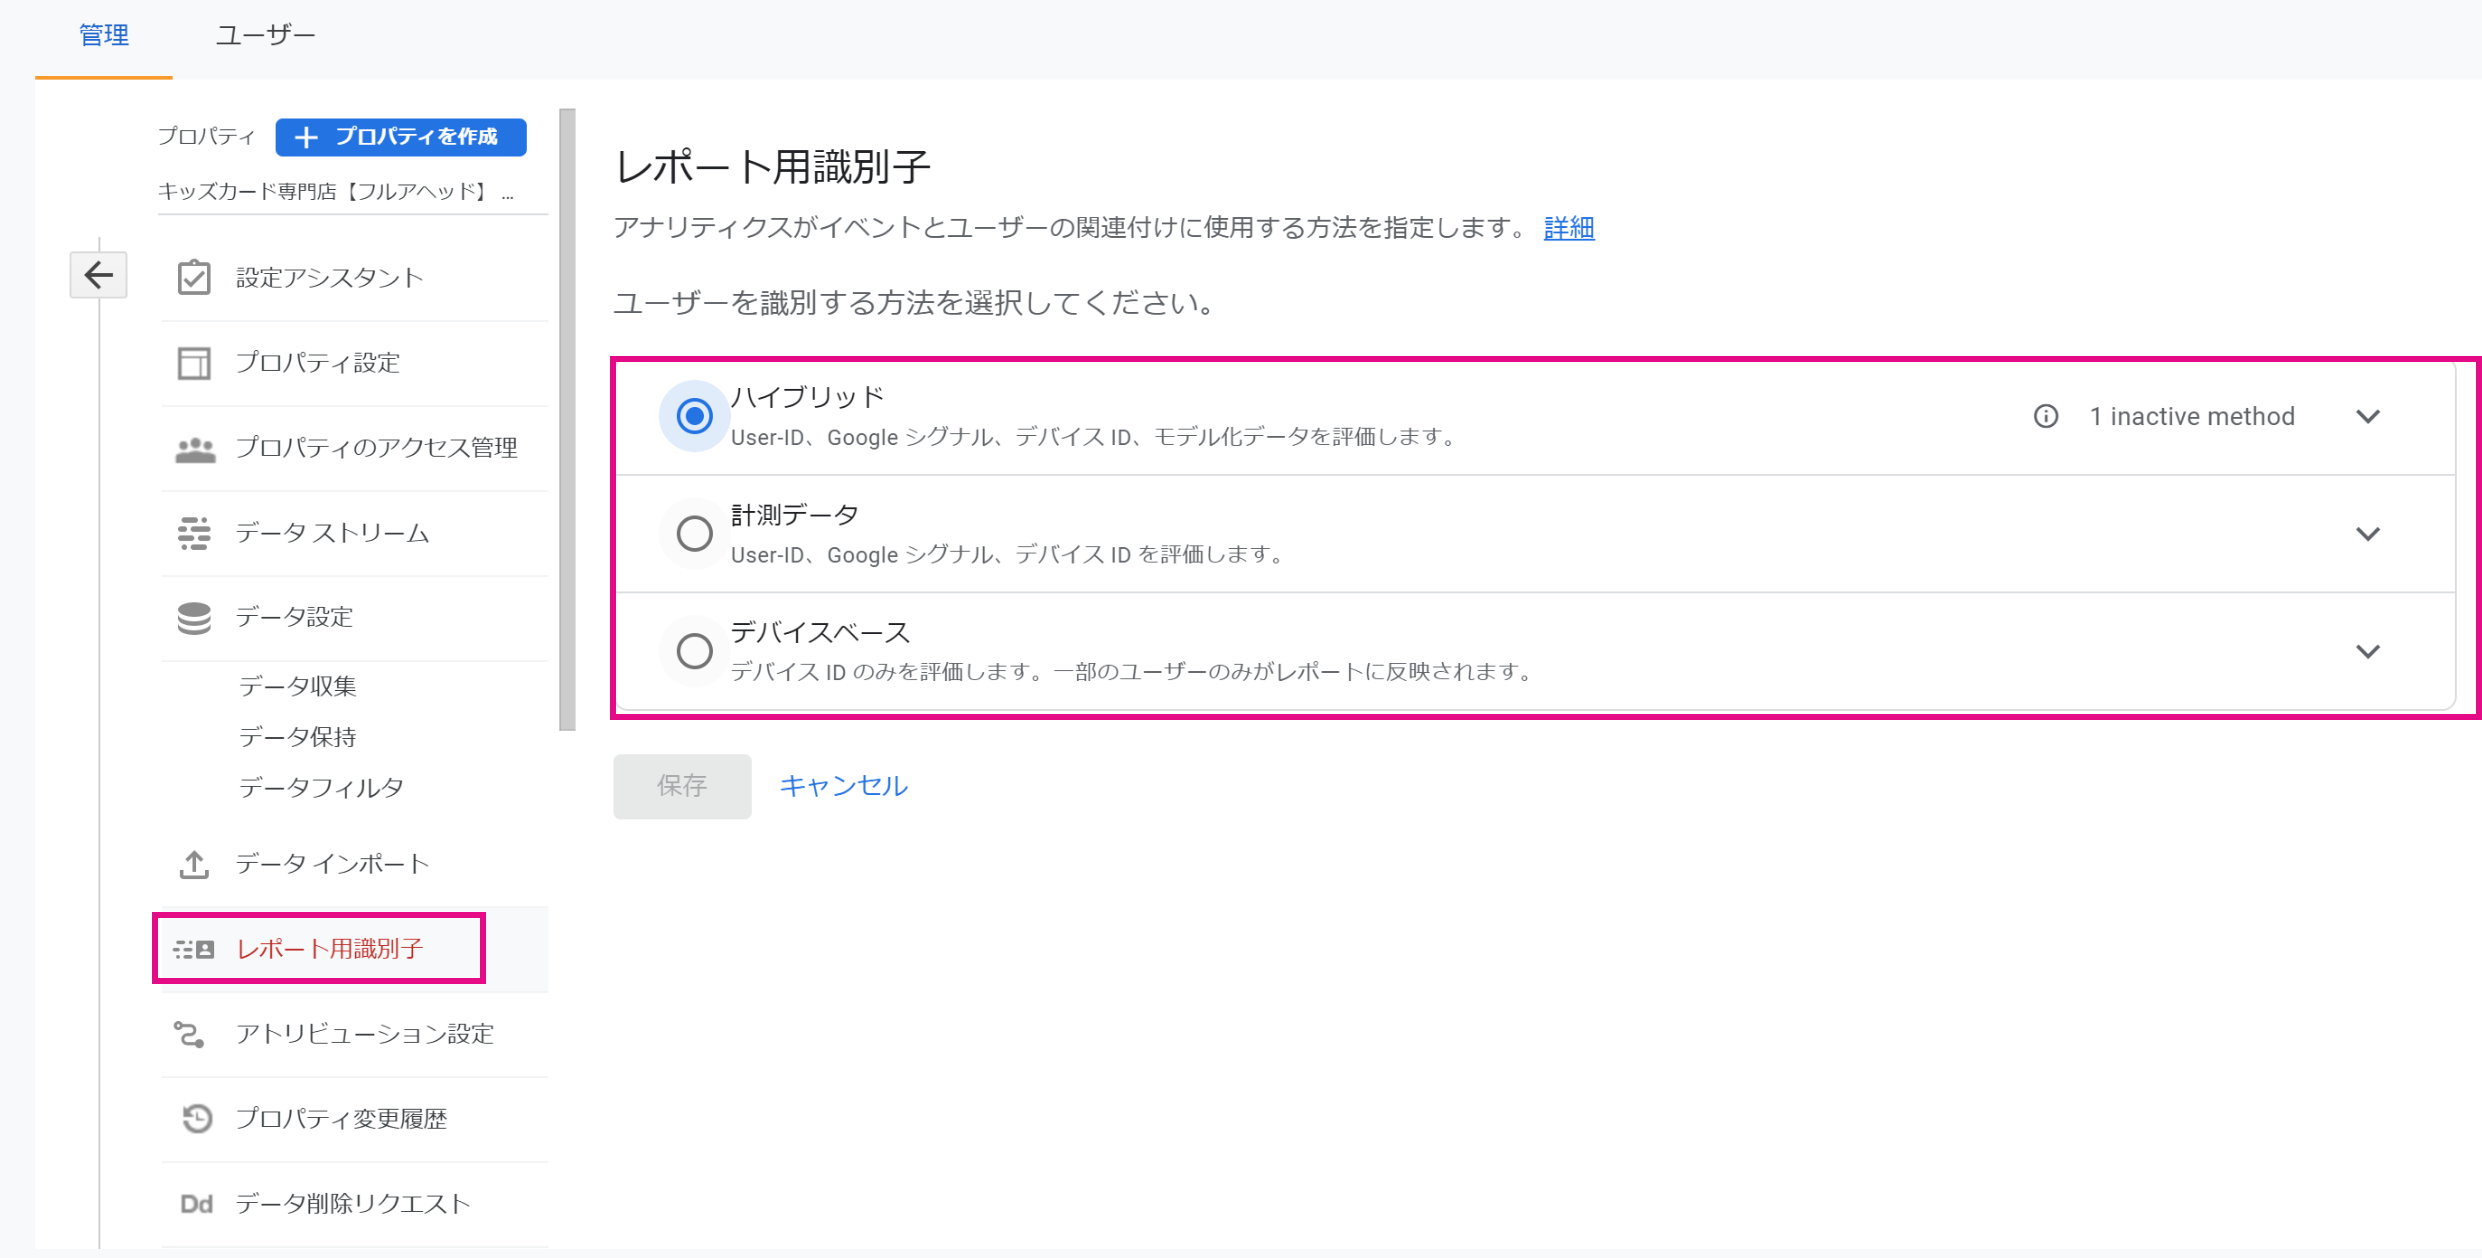The image size is (2482, 1258).
Task: Click the データ インポート upload icon
Action: pos(194,864)
